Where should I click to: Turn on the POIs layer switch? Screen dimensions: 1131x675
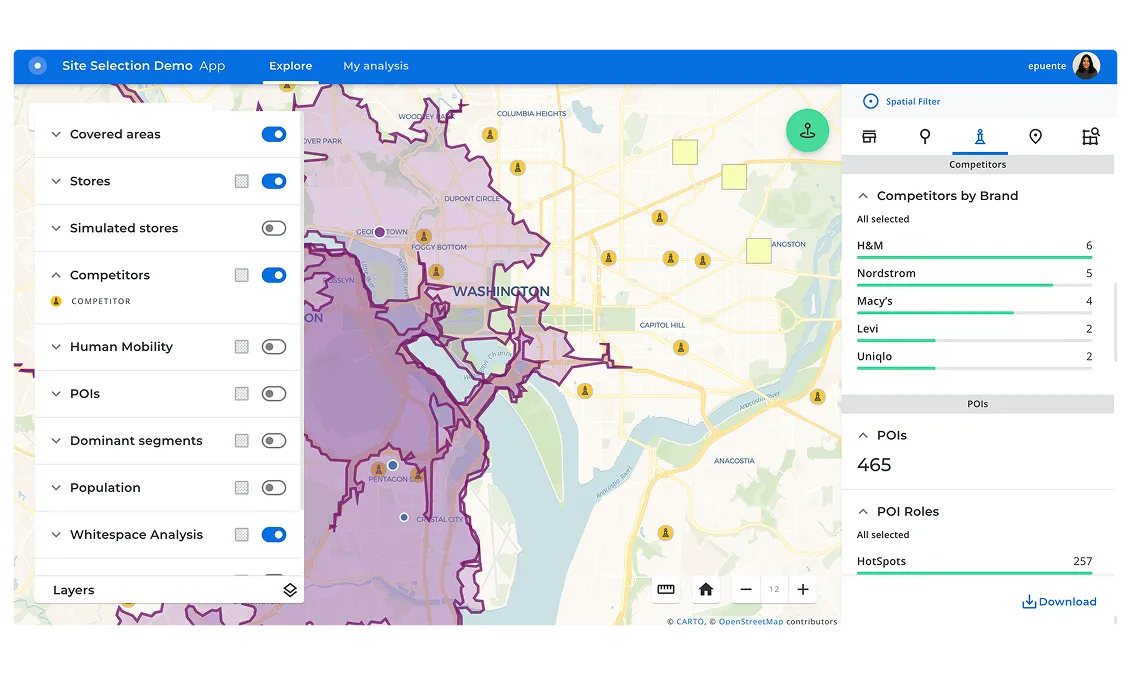click(x=274, y=393)
